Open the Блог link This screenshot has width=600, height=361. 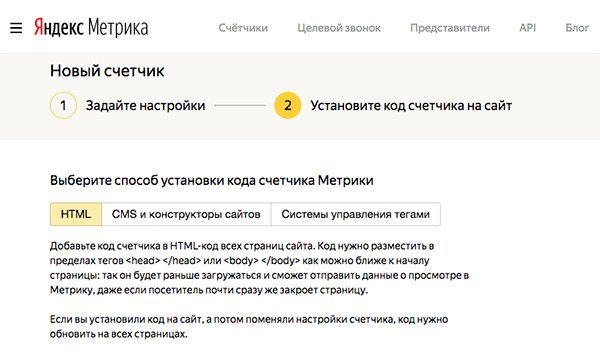[x=577, y=28]
